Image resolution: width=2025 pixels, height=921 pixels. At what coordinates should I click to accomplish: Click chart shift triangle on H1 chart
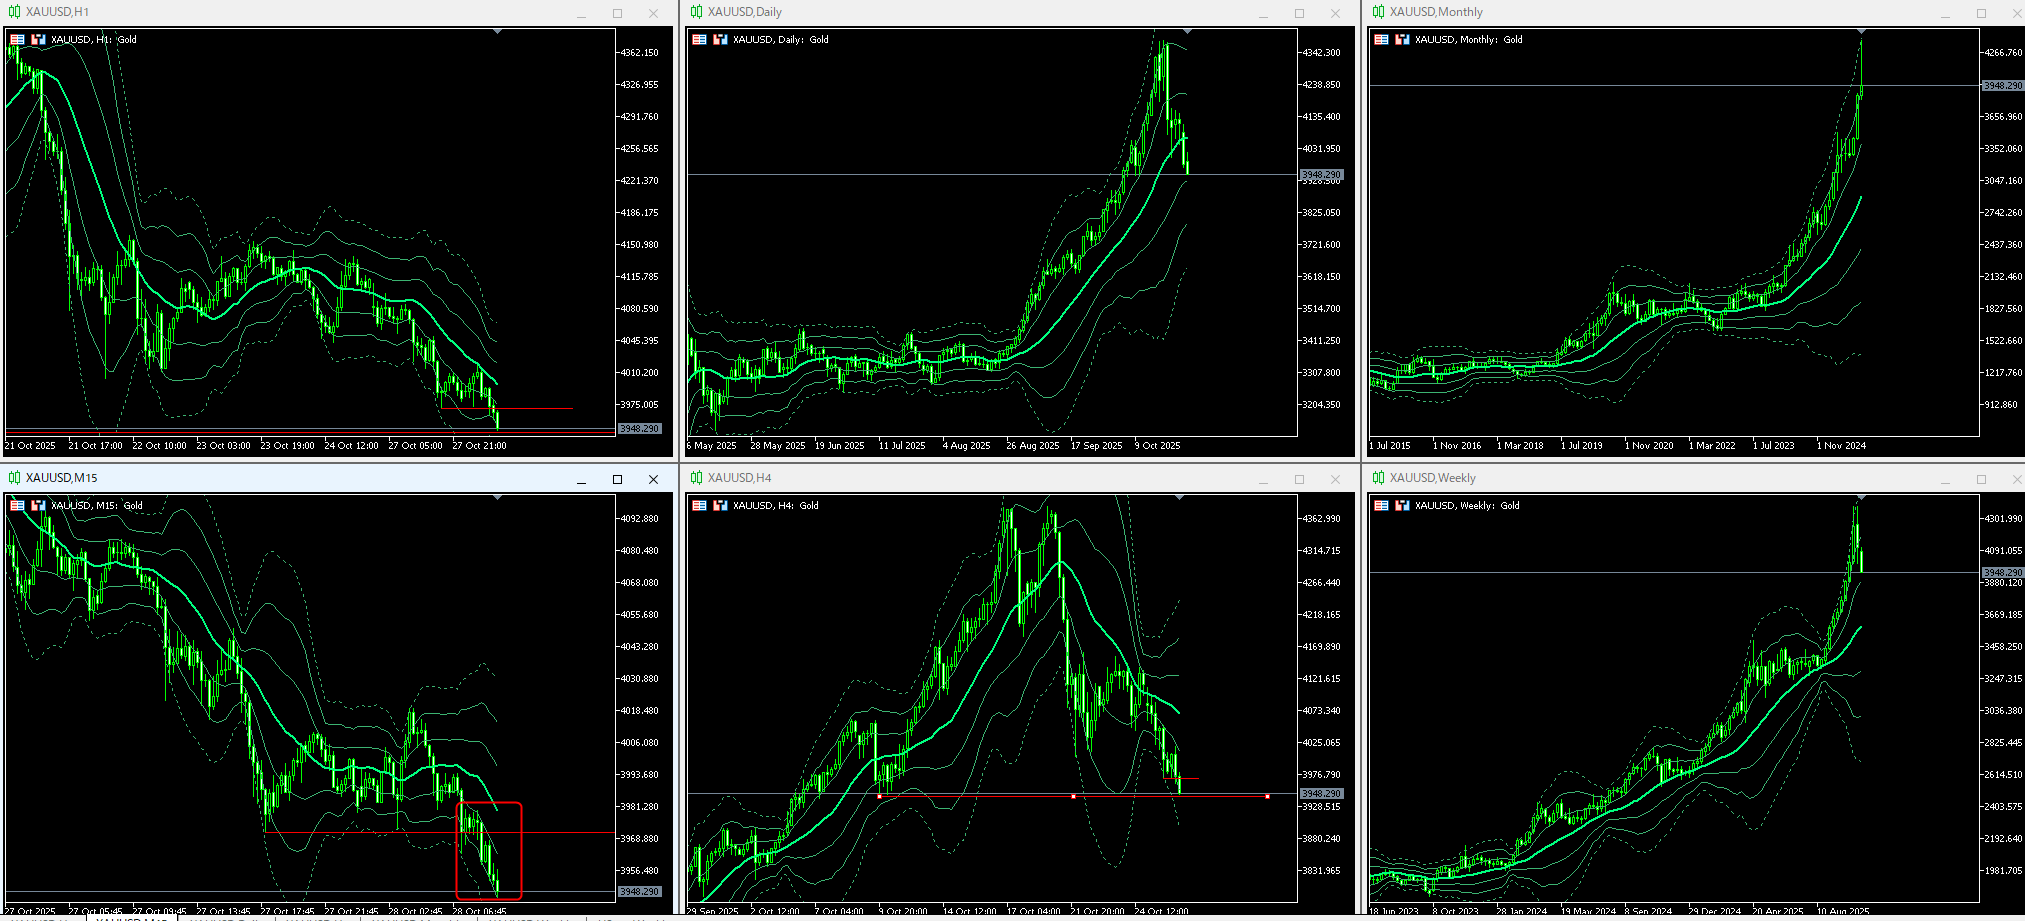pos(497,32)
